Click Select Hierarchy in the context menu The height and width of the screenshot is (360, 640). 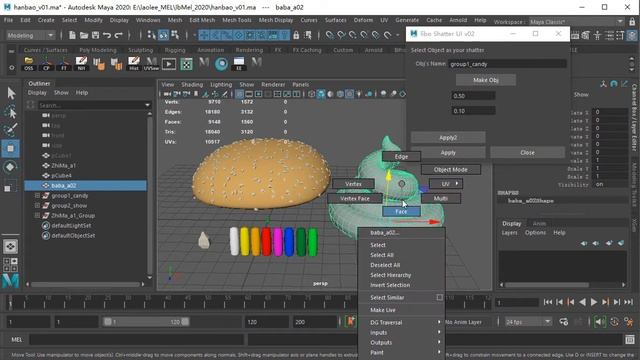pos(391,275)
